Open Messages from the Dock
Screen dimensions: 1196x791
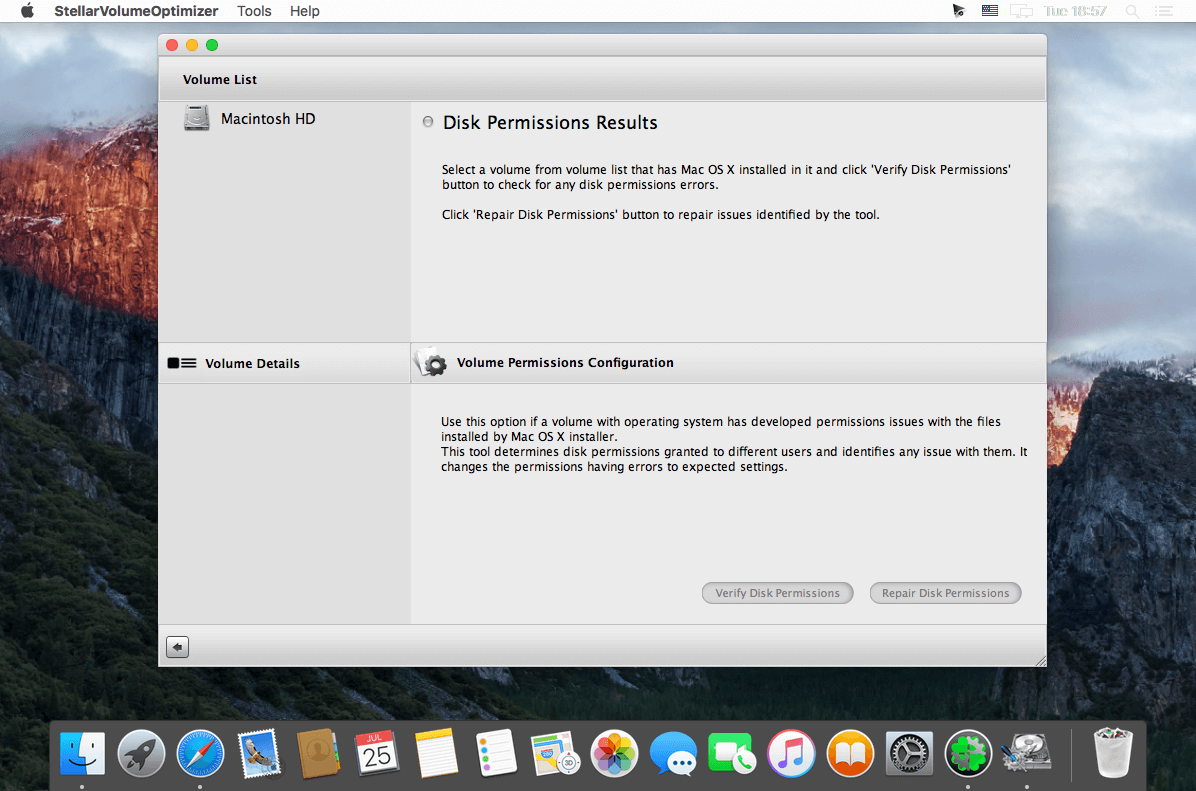(x=674, y=754)
